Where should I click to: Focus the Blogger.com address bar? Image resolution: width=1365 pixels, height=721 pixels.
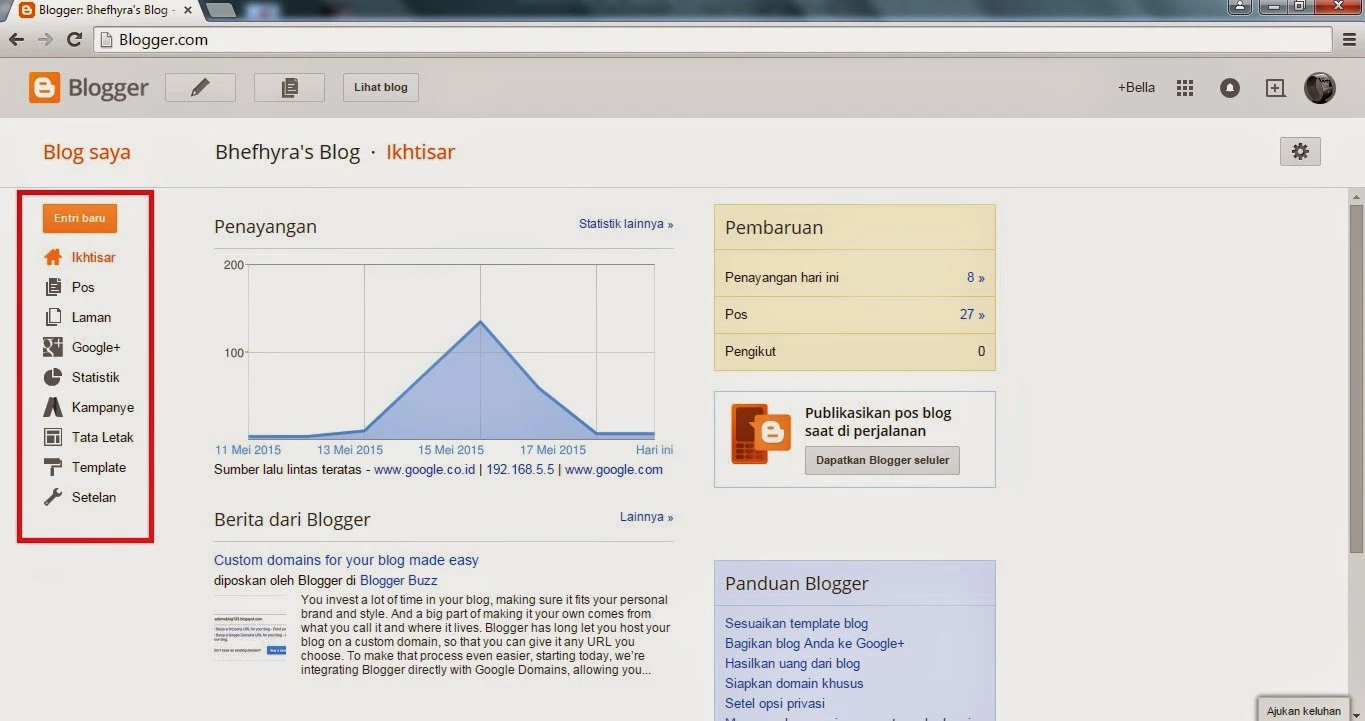pyautogui.click(x=713, y=40)
